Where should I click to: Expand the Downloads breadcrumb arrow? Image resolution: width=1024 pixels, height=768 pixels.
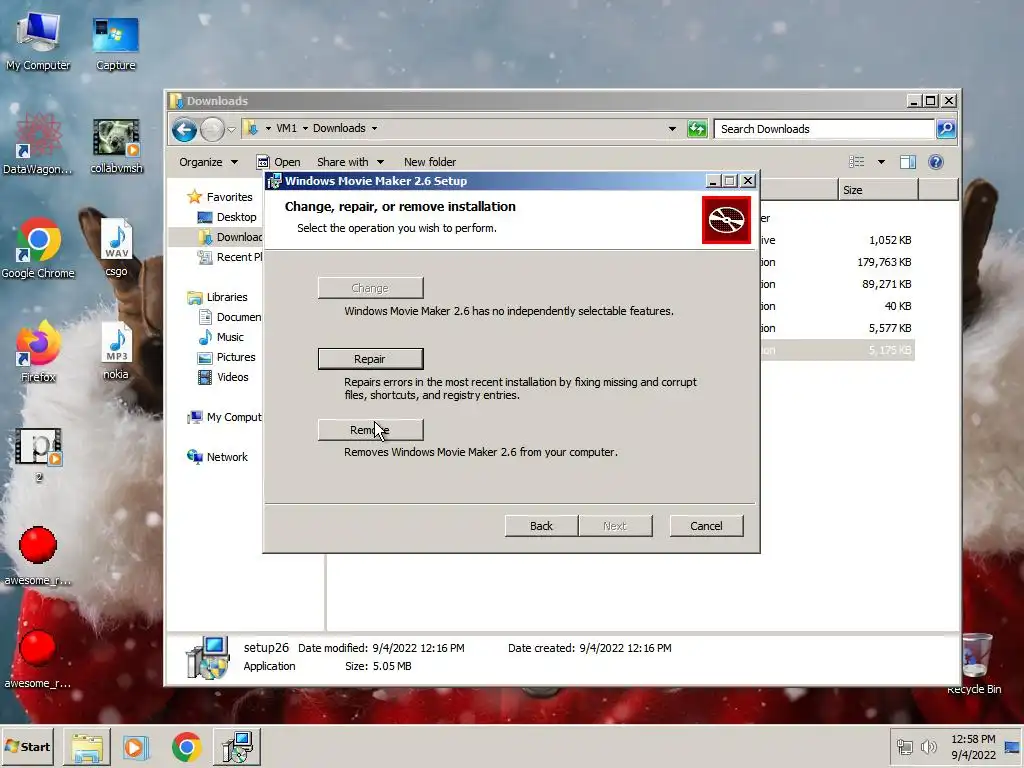tap(374, 129)
